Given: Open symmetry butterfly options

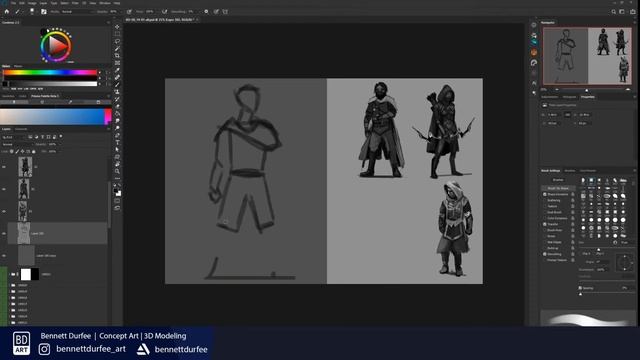Looking at the screenshot, I should point(225,12).
